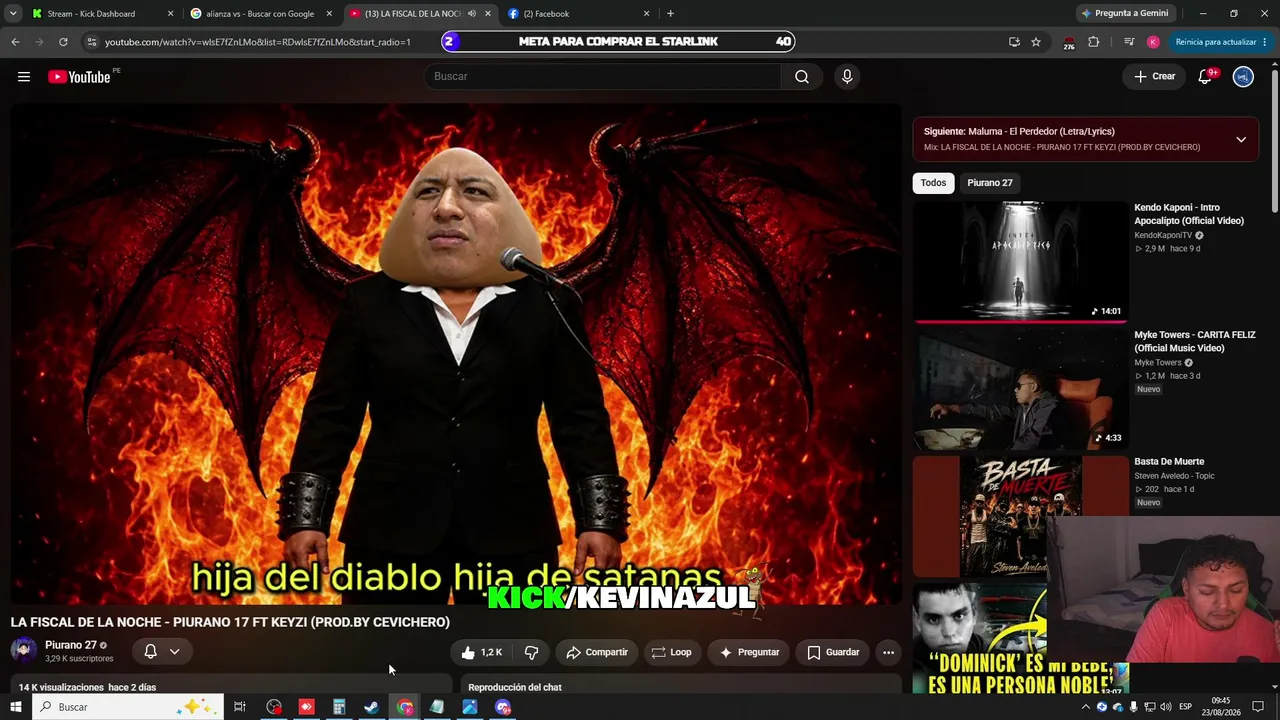Click the Preguntar button
The width and height of the screenshot is (1280, 720).
(749, 652)
